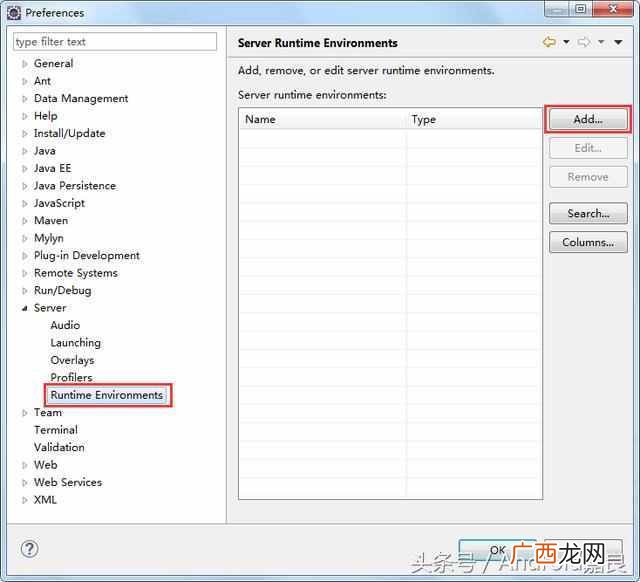640x582 pixels.
Task: Select Remote Systems preferences
Action: pos(76,273)
